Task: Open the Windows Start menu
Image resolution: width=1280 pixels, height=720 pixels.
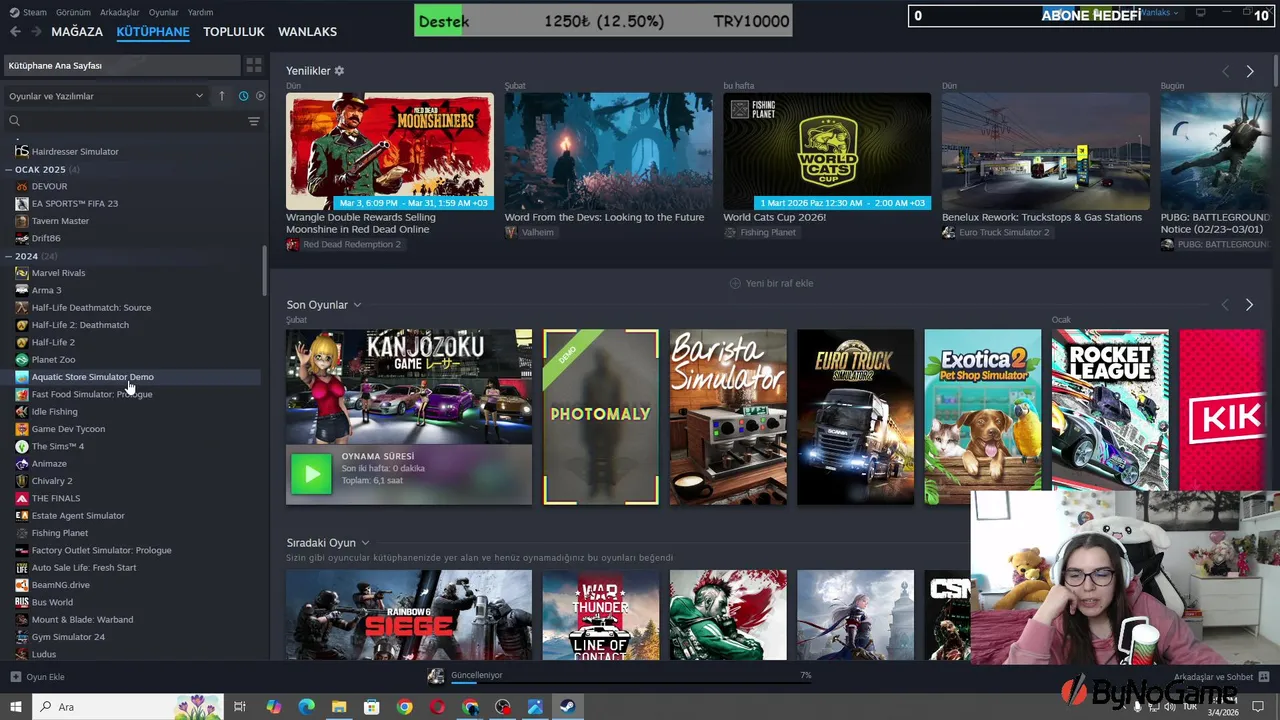Action: (15, 707)
